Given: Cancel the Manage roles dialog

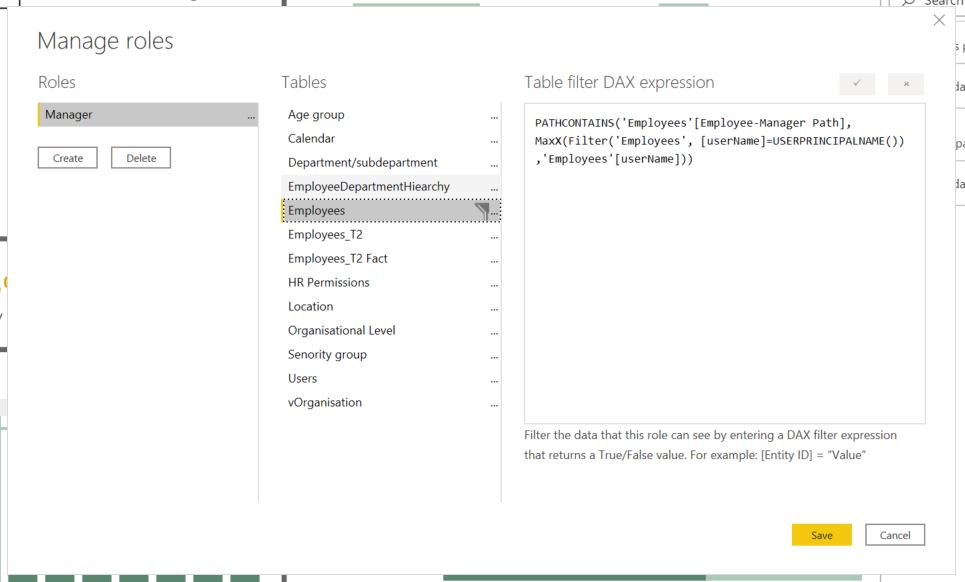Looking at the screenshot, I should click(895, 535).
